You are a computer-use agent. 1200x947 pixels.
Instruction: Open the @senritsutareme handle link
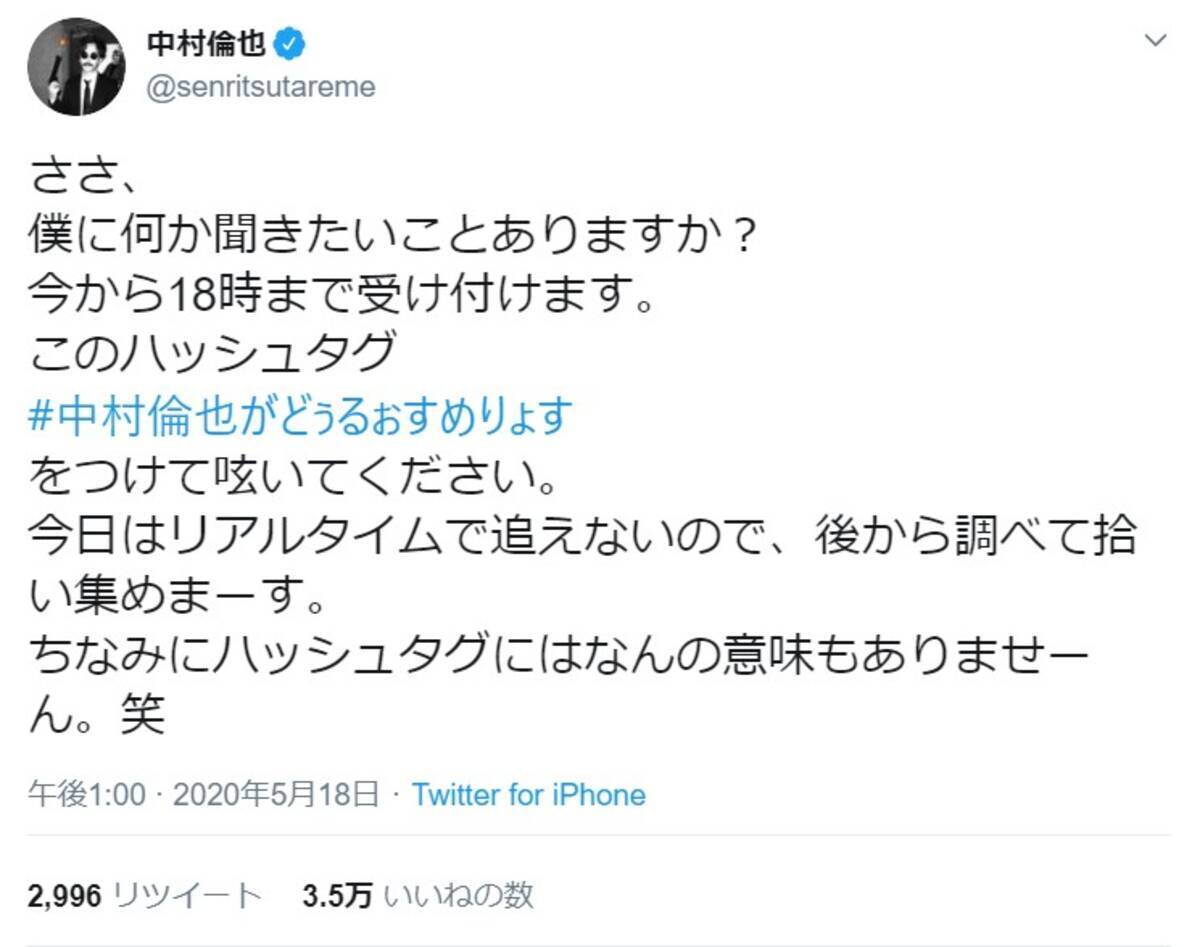pos(261,87)
